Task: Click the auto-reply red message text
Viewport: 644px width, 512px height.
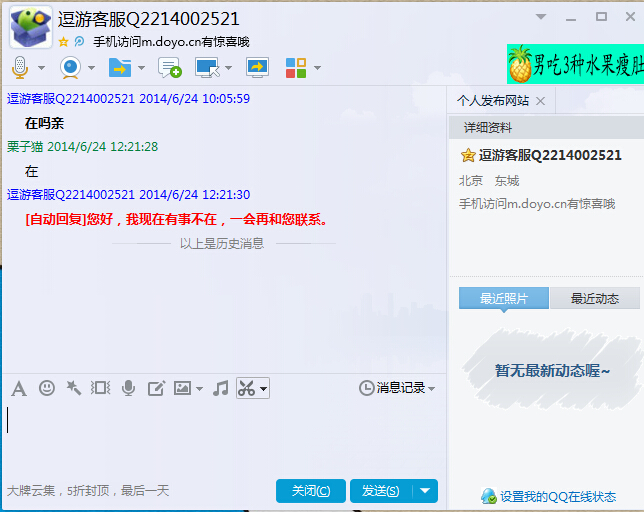Action: (177, 219)
